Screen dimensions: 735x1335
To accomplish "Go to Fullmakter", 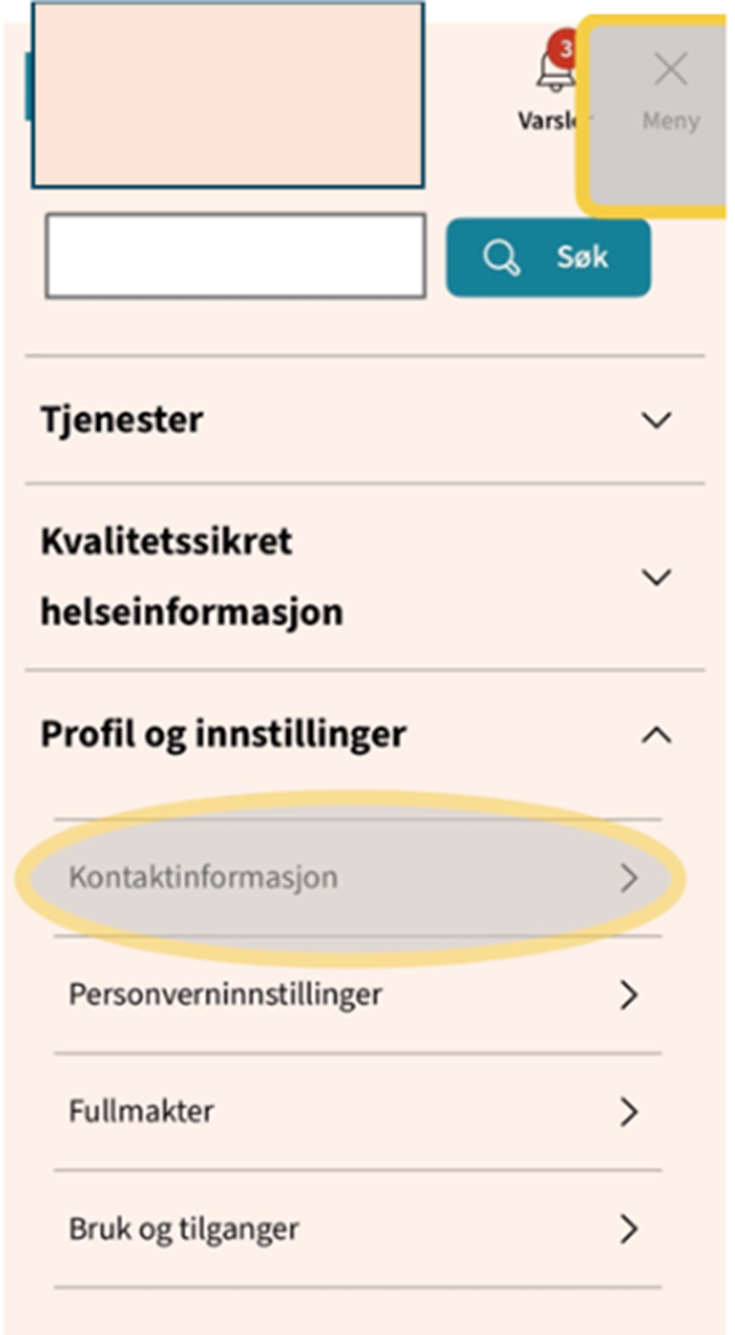I will tap(141, 1111).
